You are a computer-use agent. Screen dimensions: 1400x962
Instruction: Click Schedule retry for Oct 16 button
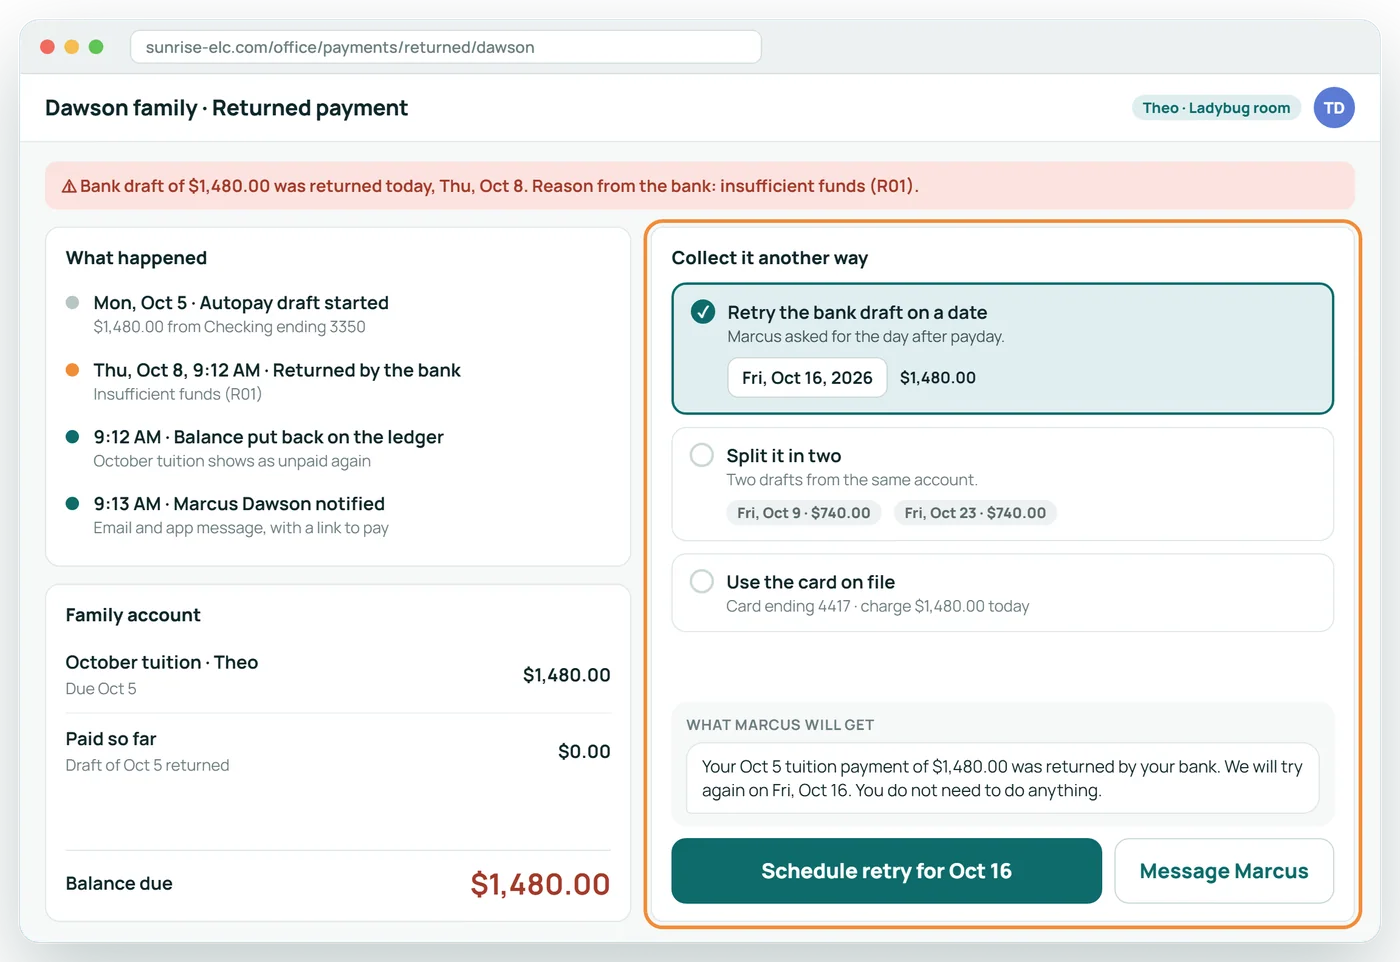pyautogui.click(x=886, y=871)
